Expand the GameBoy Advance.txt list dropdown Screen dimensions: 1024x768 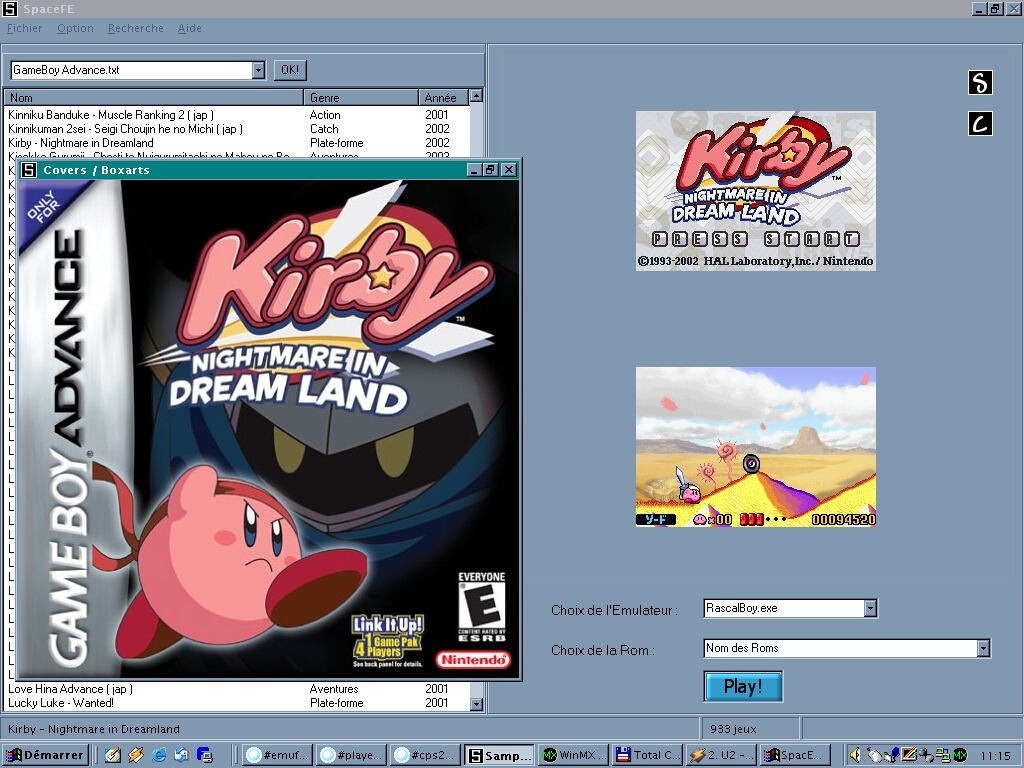pyautogui.click(x=259, y=70)
